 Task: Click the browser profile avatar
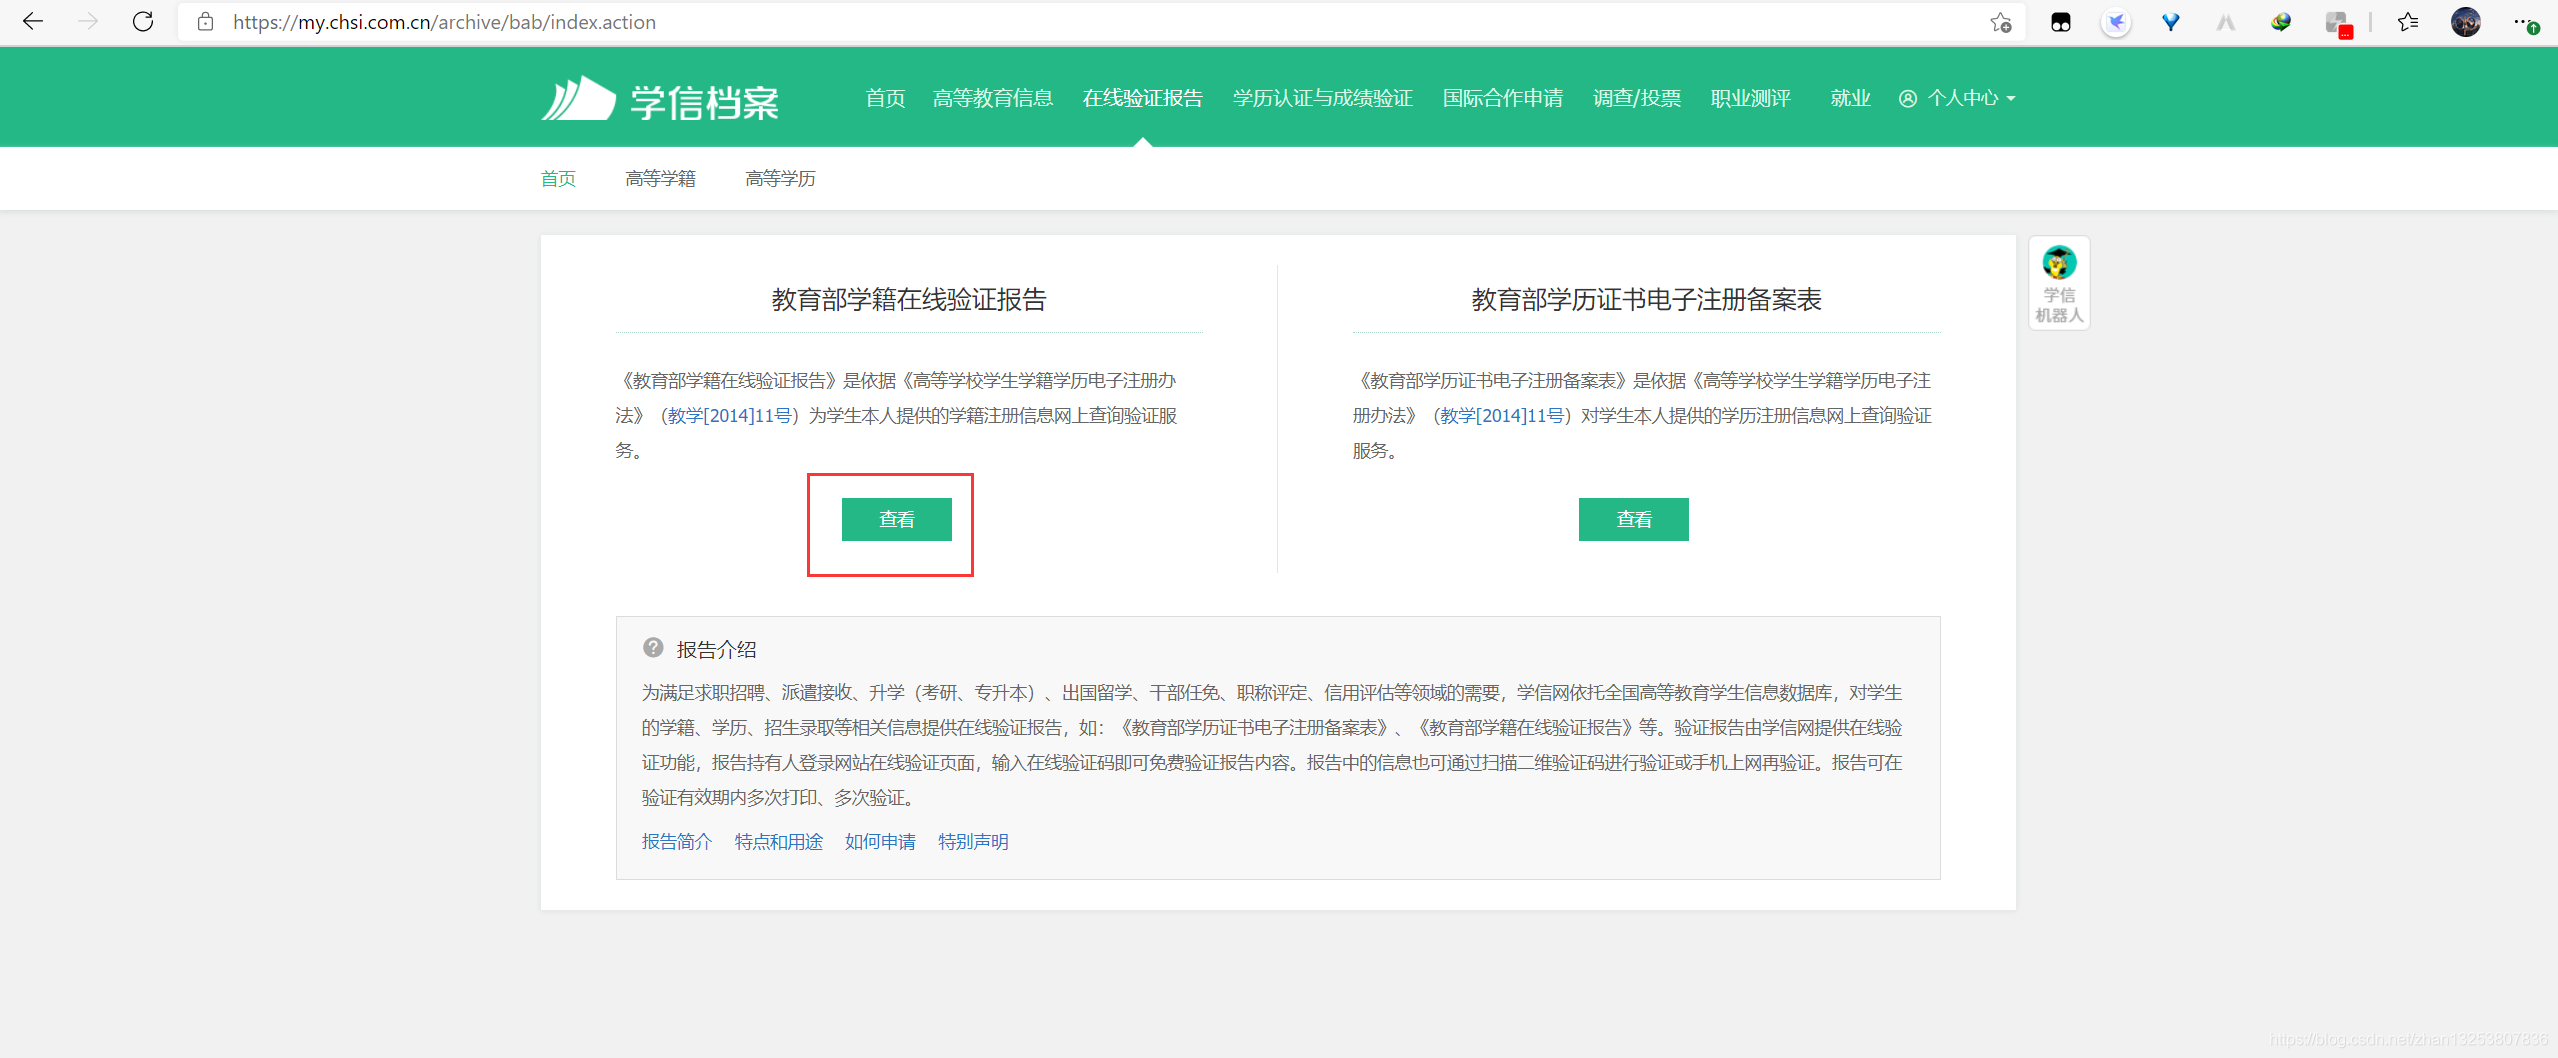tap(2467, 21)
